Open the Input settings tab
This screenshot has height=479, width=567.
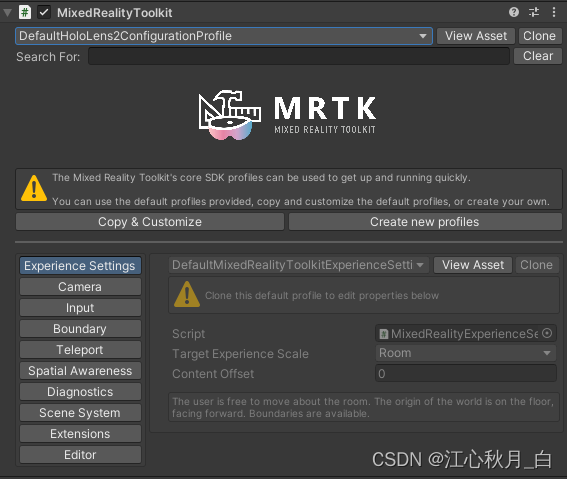tap(80, 308)
